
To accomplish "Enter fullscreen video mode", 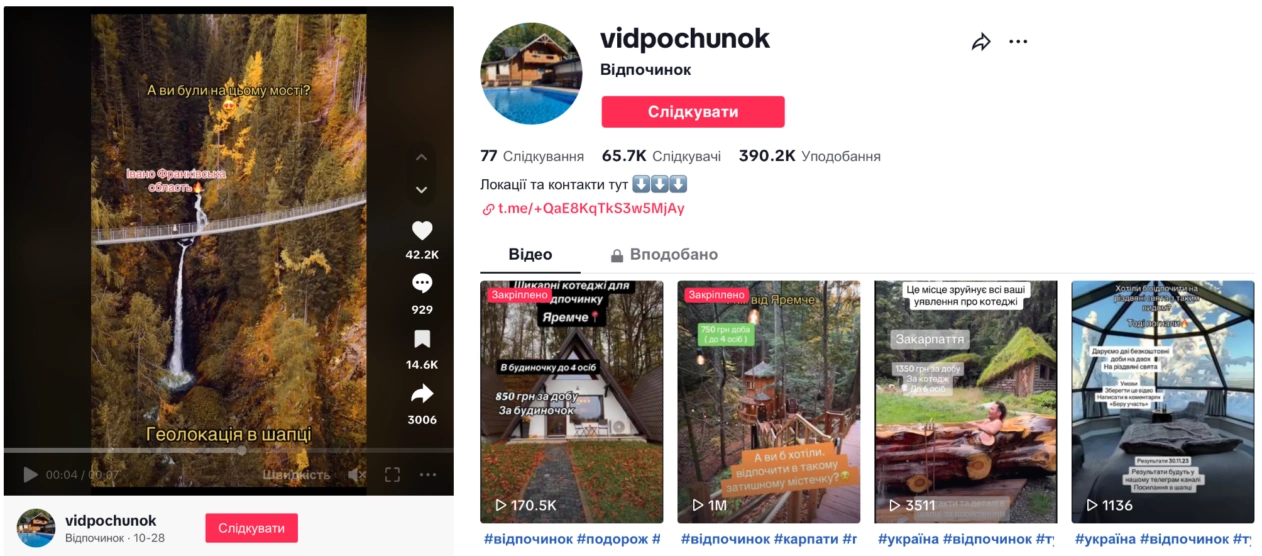I will (x=393, y=475).
